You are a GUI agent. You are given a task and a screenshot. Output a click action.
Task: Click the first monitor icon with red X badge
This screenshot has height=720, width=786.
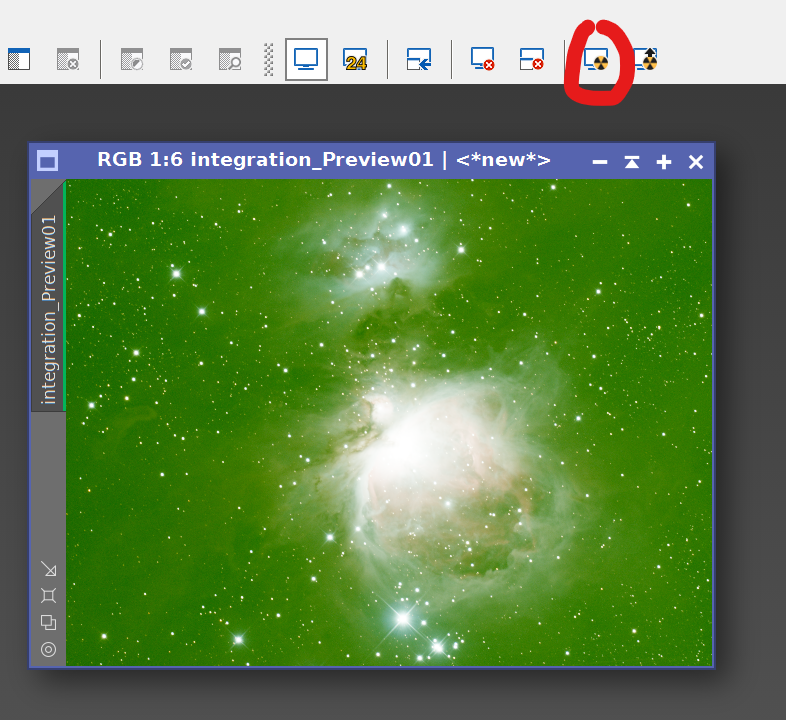483,60
